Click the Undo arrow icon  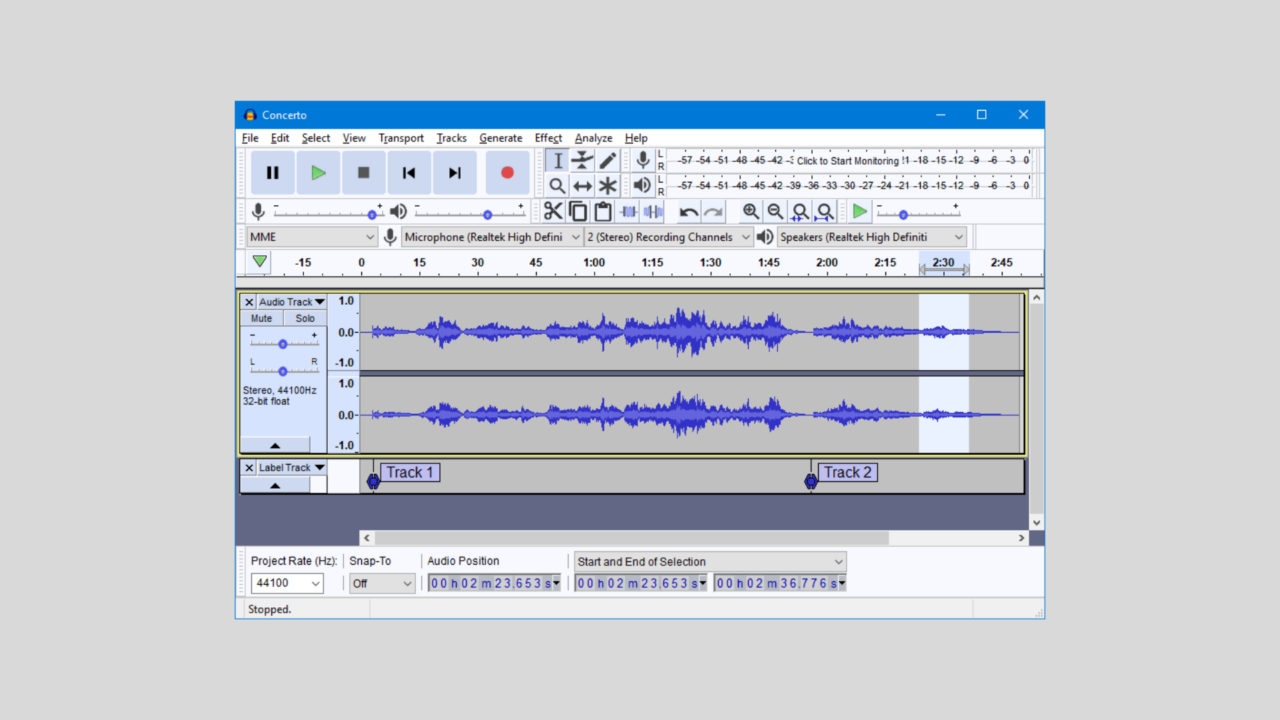click(690, 211)
